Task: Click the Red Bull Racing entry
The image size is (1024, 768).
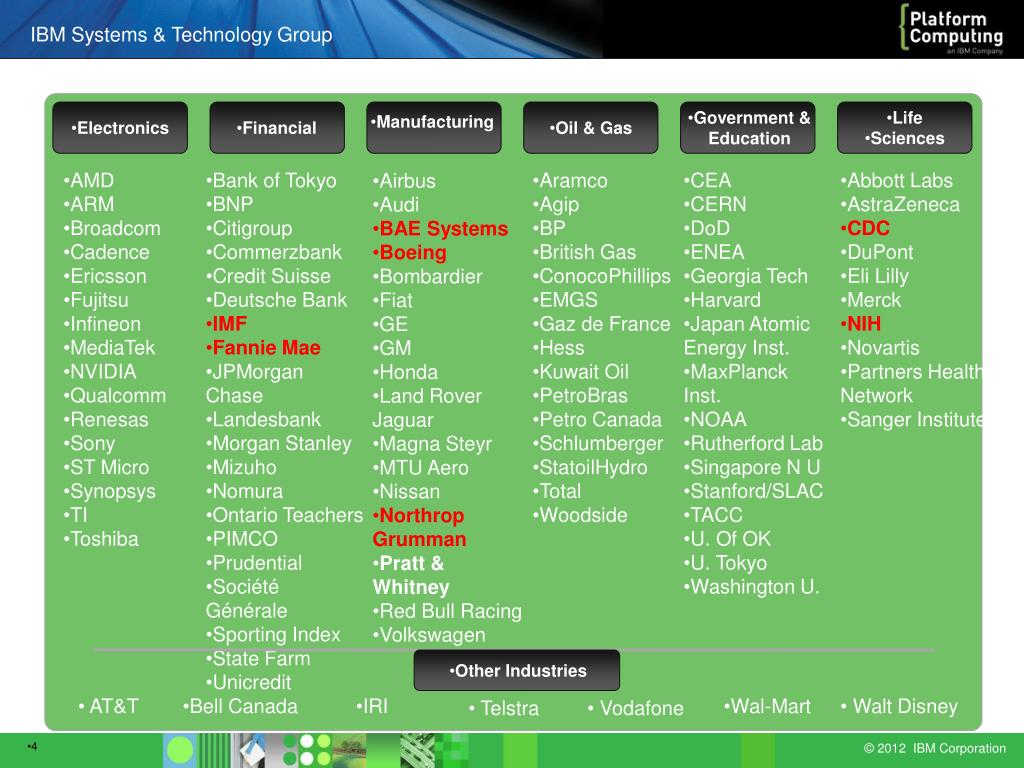Action: click(447, 611)
